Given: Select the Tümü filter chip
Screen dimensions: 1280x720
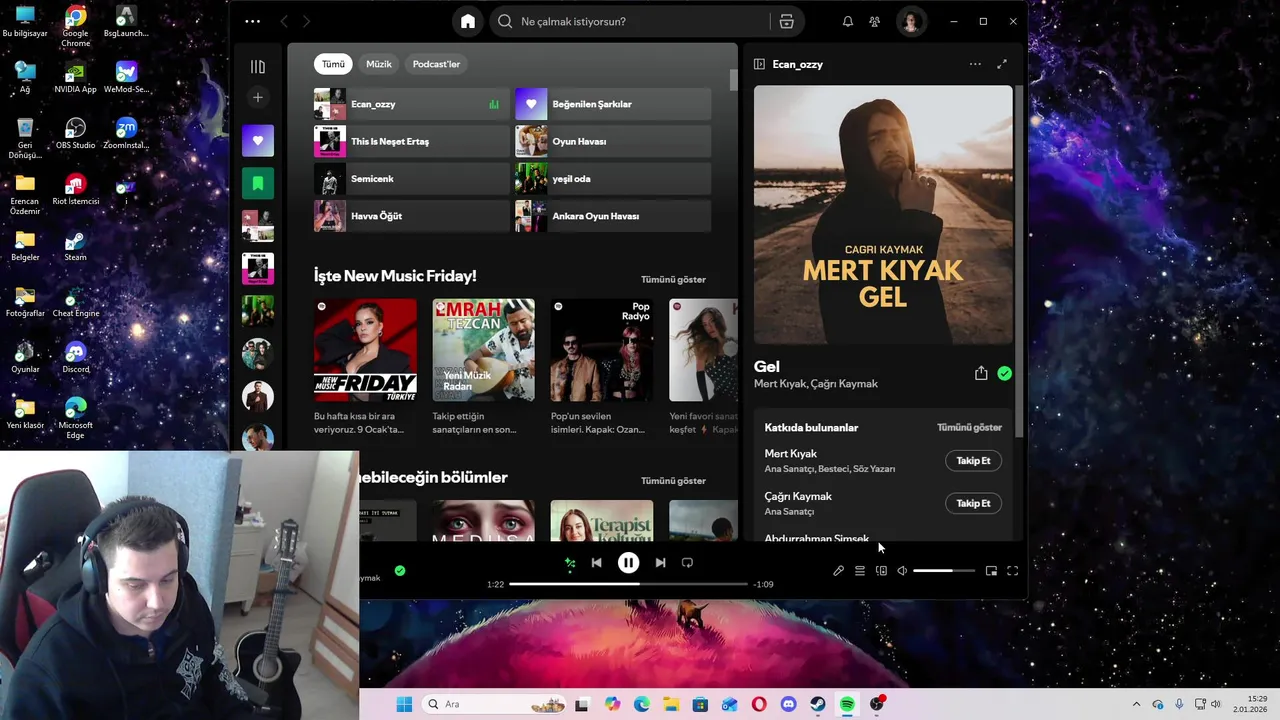Looking at the screenshot, I should click(333, 64).
